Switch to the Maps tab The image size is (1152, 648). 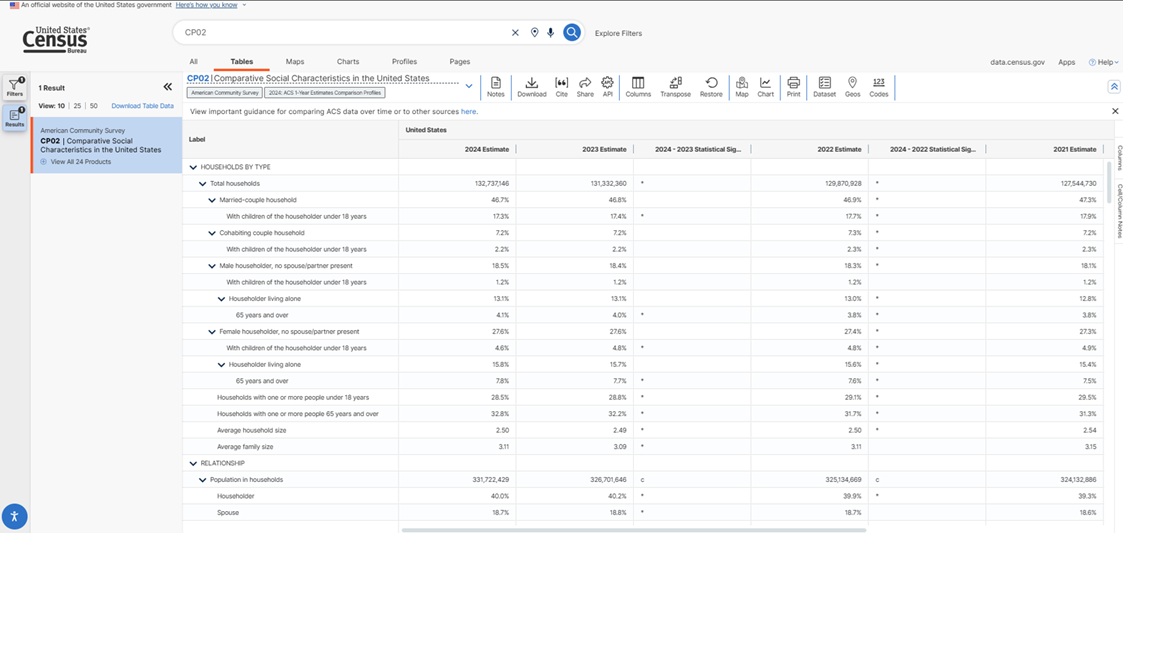coord(295,62)
